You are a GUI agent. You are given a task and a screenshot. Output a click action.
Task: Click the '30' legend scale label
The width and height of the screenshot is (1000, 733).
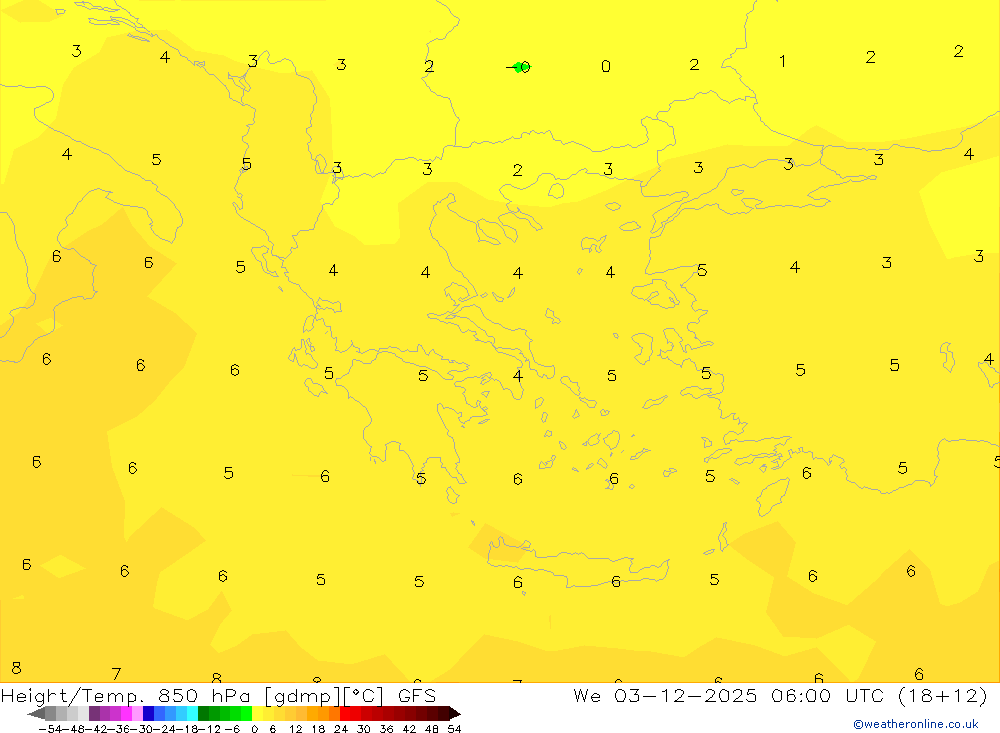(x=364, y=729)
